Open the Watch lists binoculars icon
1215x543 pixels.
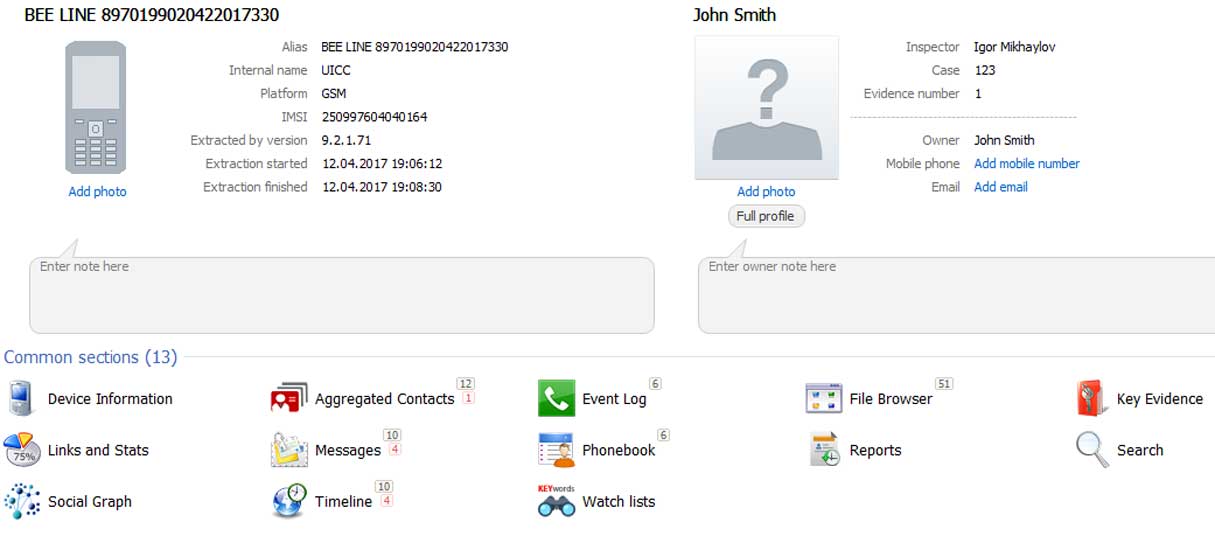click(x=556, y=503)
